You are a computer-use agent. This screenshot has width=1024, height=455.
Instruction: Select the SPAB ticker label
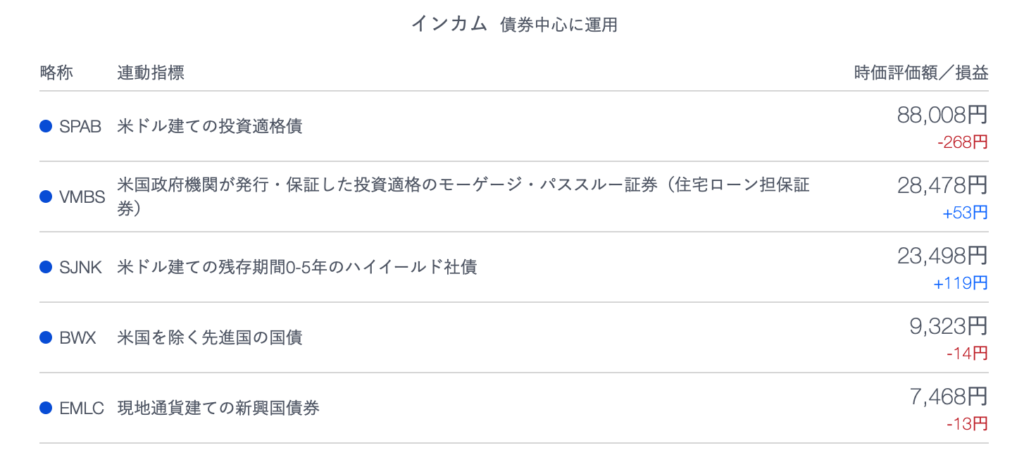80,127
